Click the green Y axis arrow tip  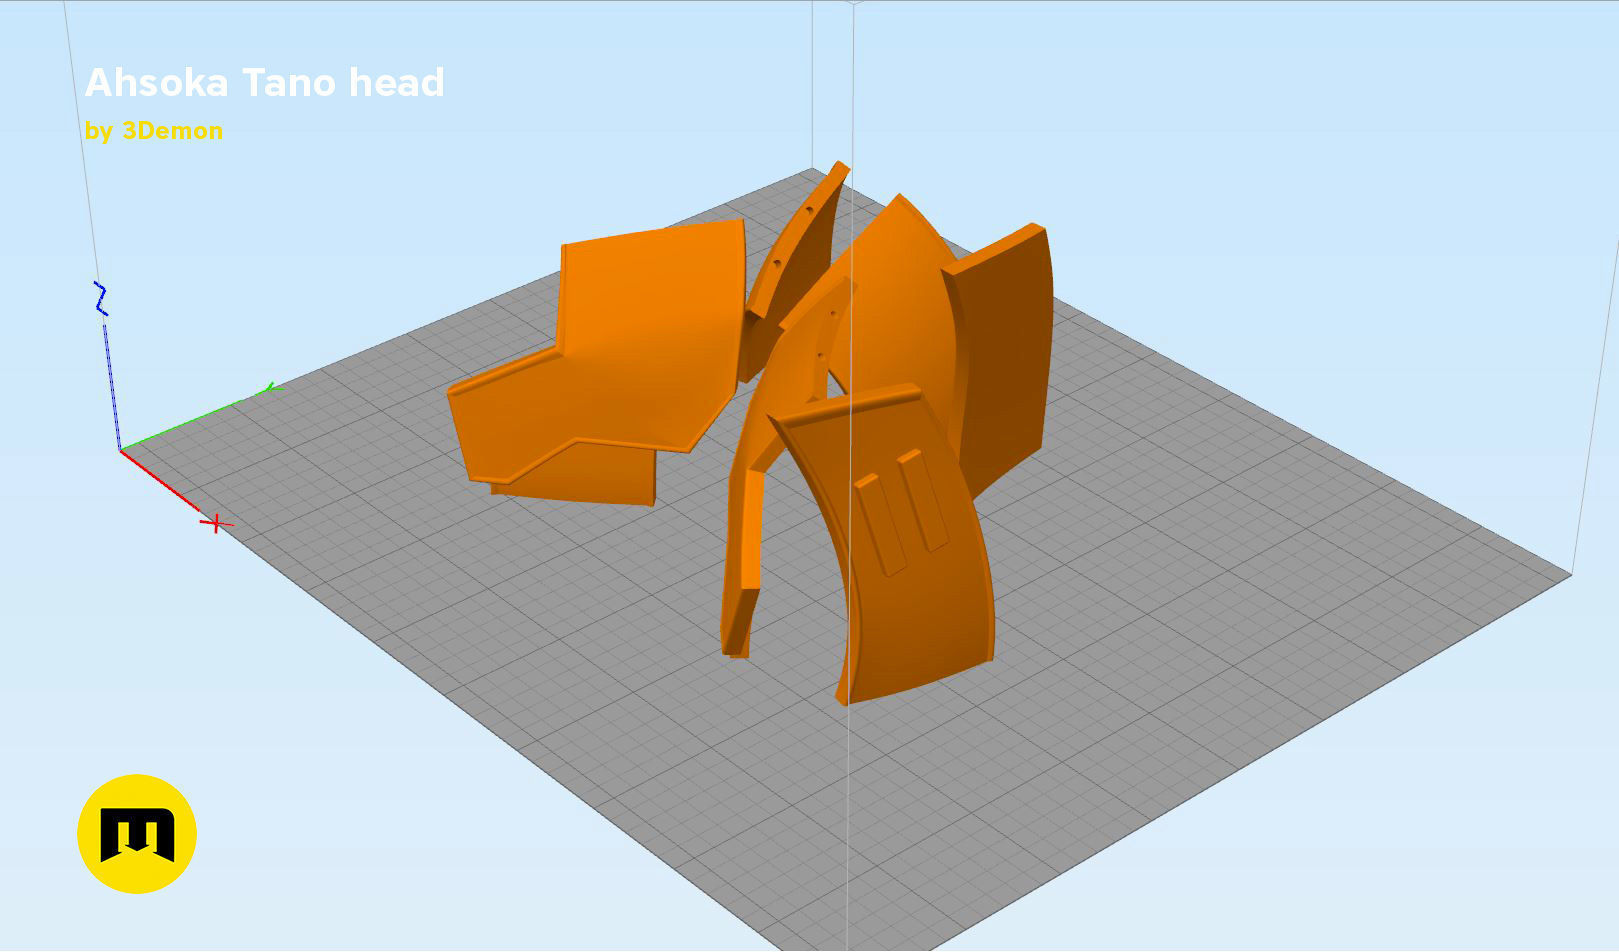click(x=270, y=388)
